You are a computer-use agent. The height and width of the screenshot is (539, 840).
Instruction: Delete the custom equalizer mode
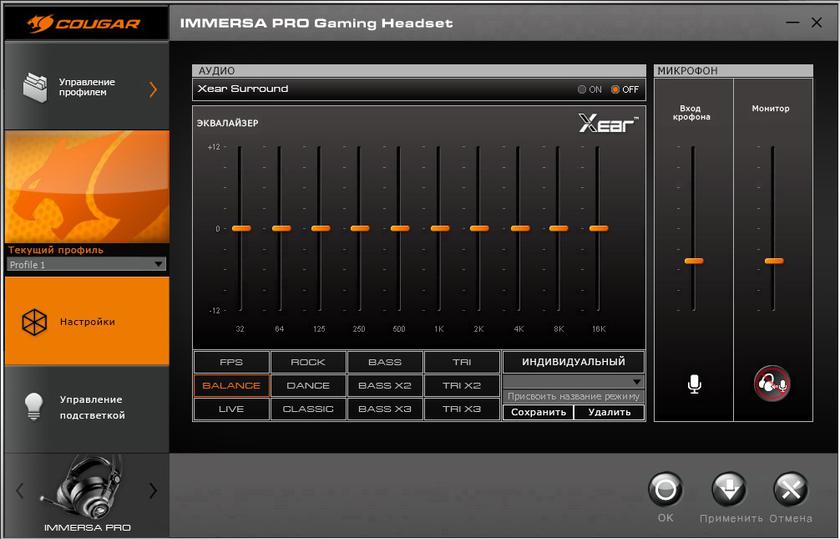point(609,412)
